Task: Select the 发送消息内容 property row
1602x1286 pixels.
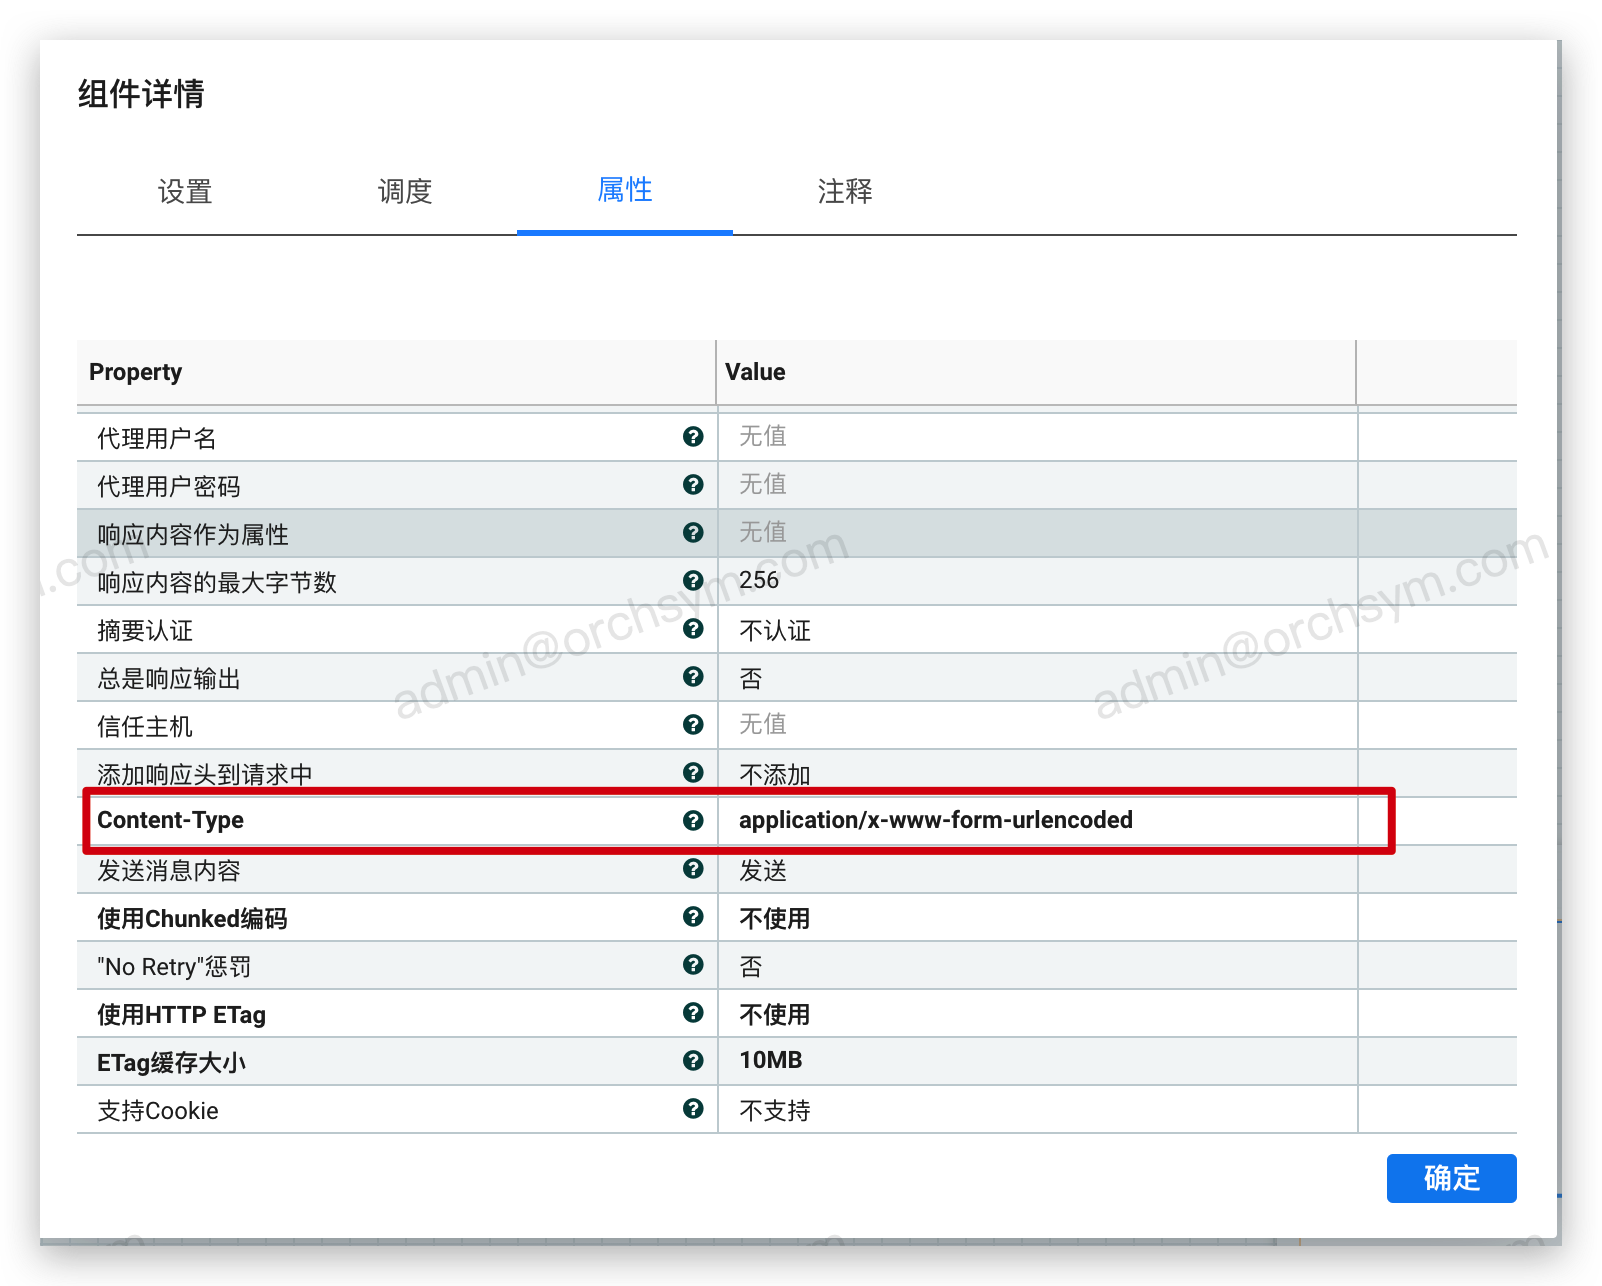Action: coord(380,871)
